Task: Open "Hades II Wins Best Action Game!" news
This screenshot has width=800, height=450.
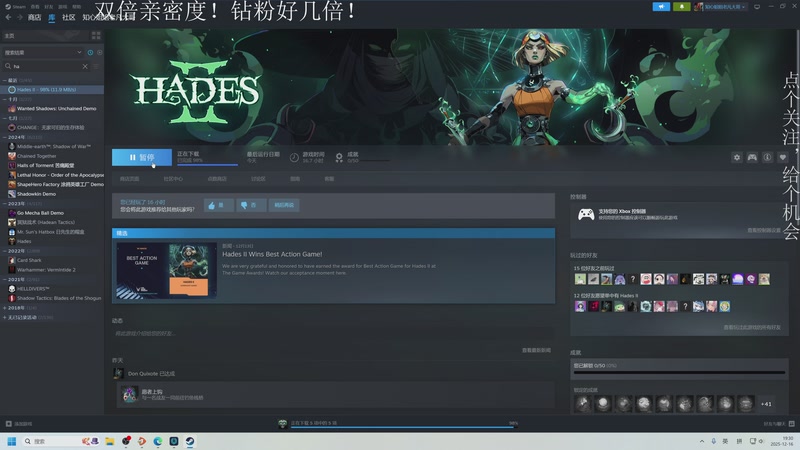Action: point(272,254)
